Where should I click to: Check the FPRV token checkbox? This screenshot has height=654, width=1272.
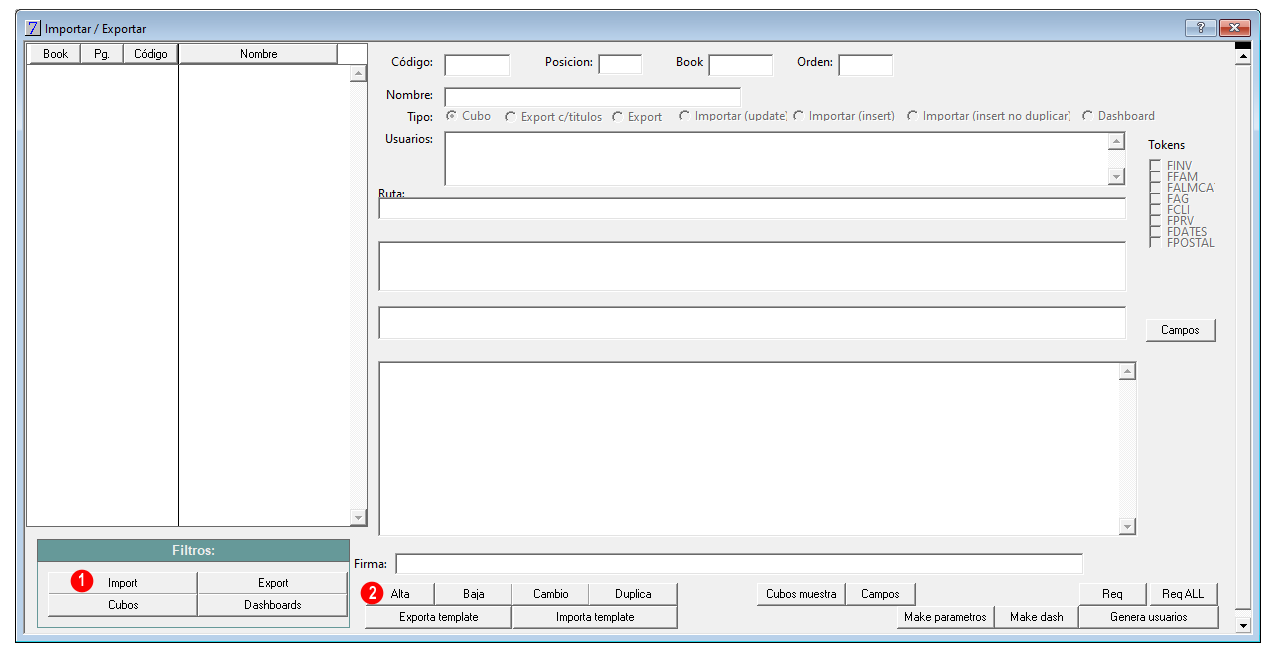pos(1155,221)
